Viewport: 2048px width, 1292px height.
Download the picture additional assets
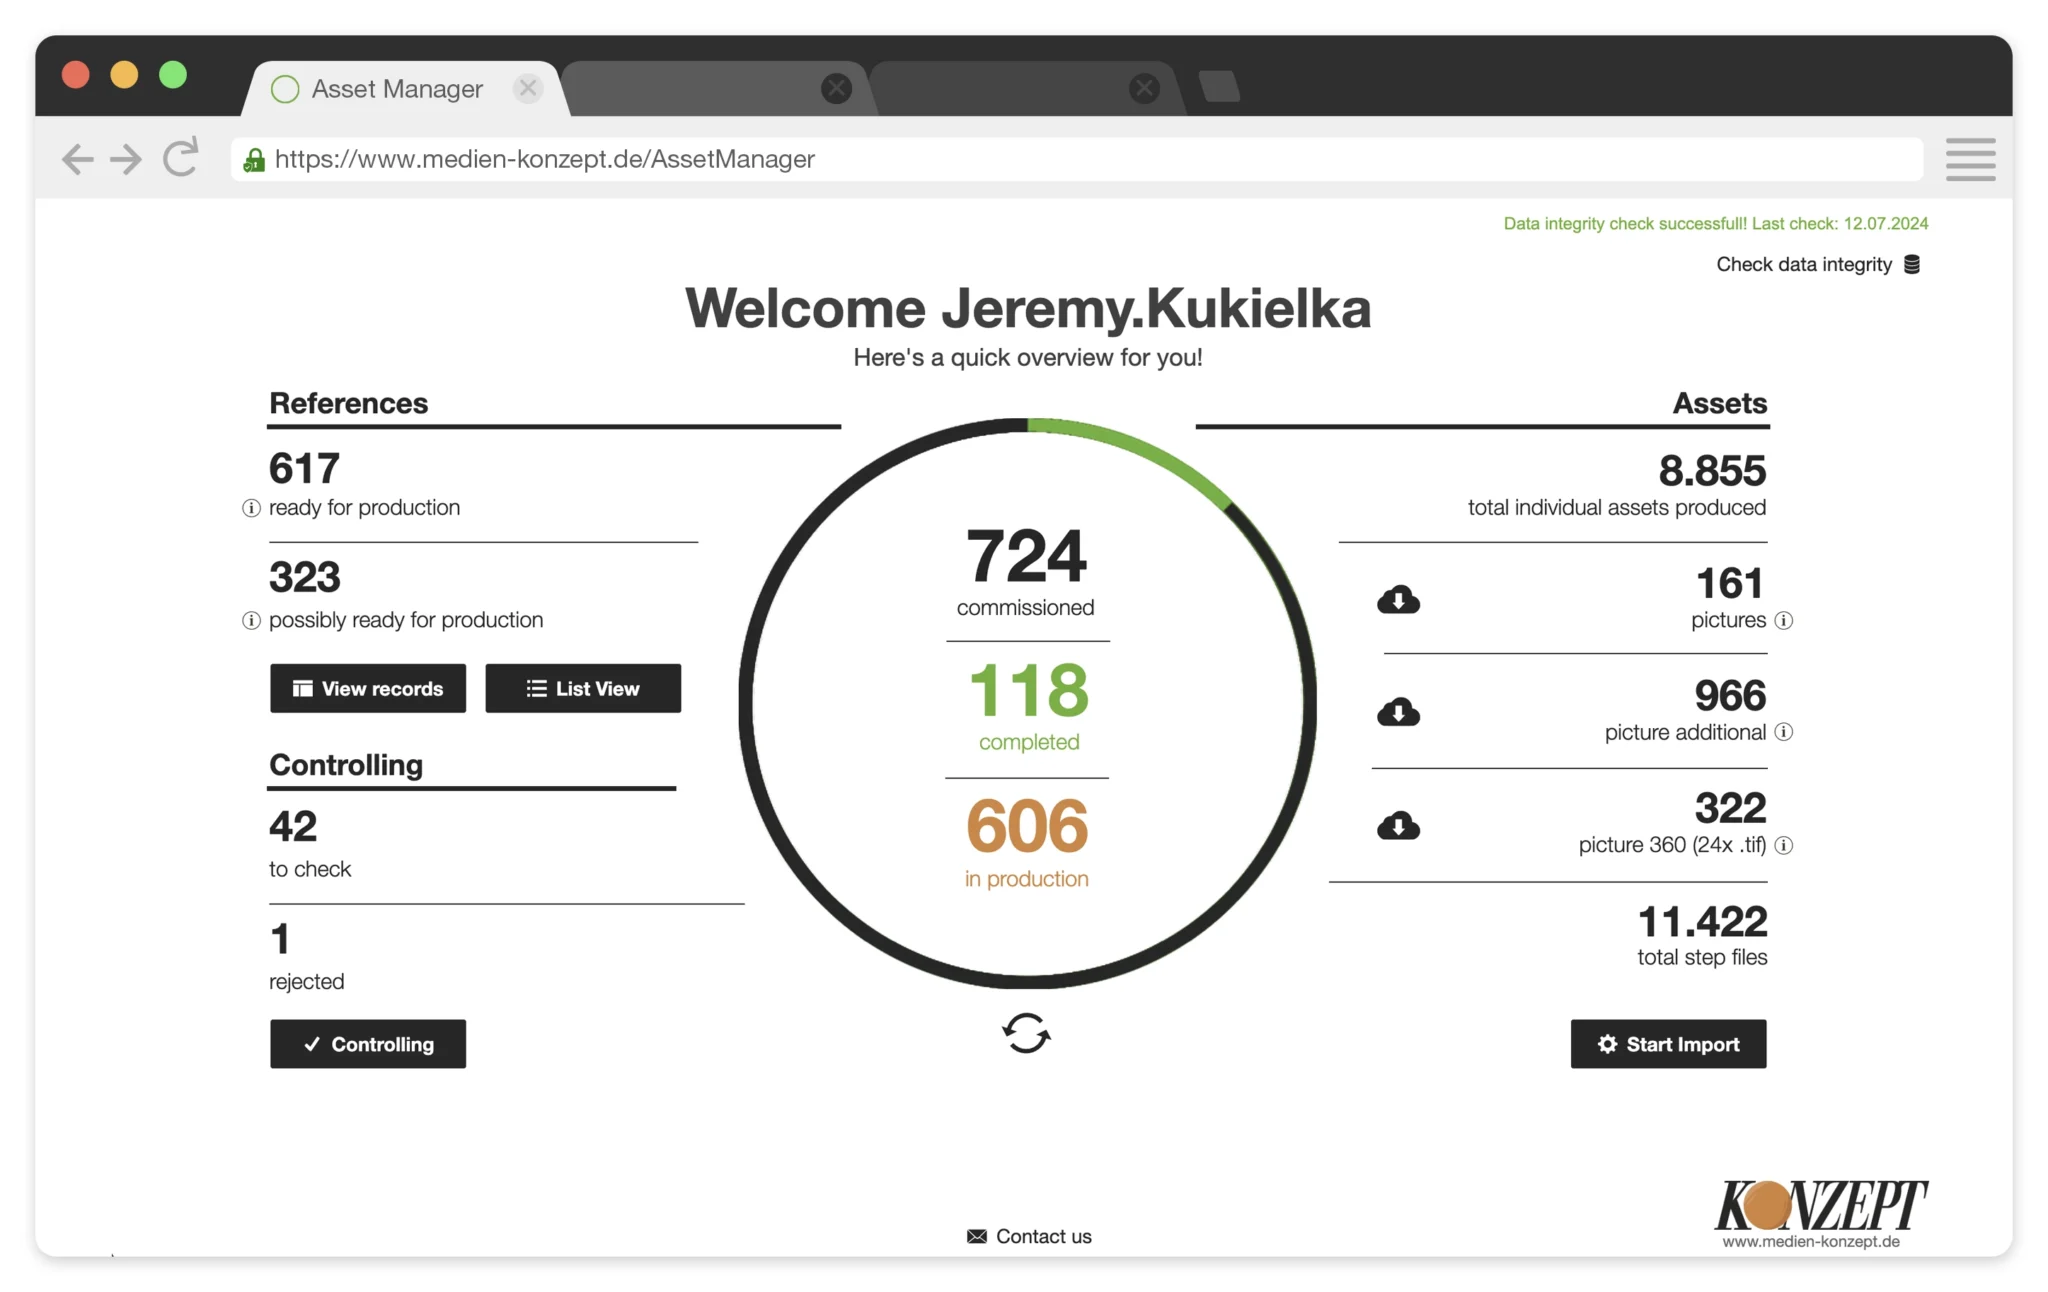coord(1398,712)
